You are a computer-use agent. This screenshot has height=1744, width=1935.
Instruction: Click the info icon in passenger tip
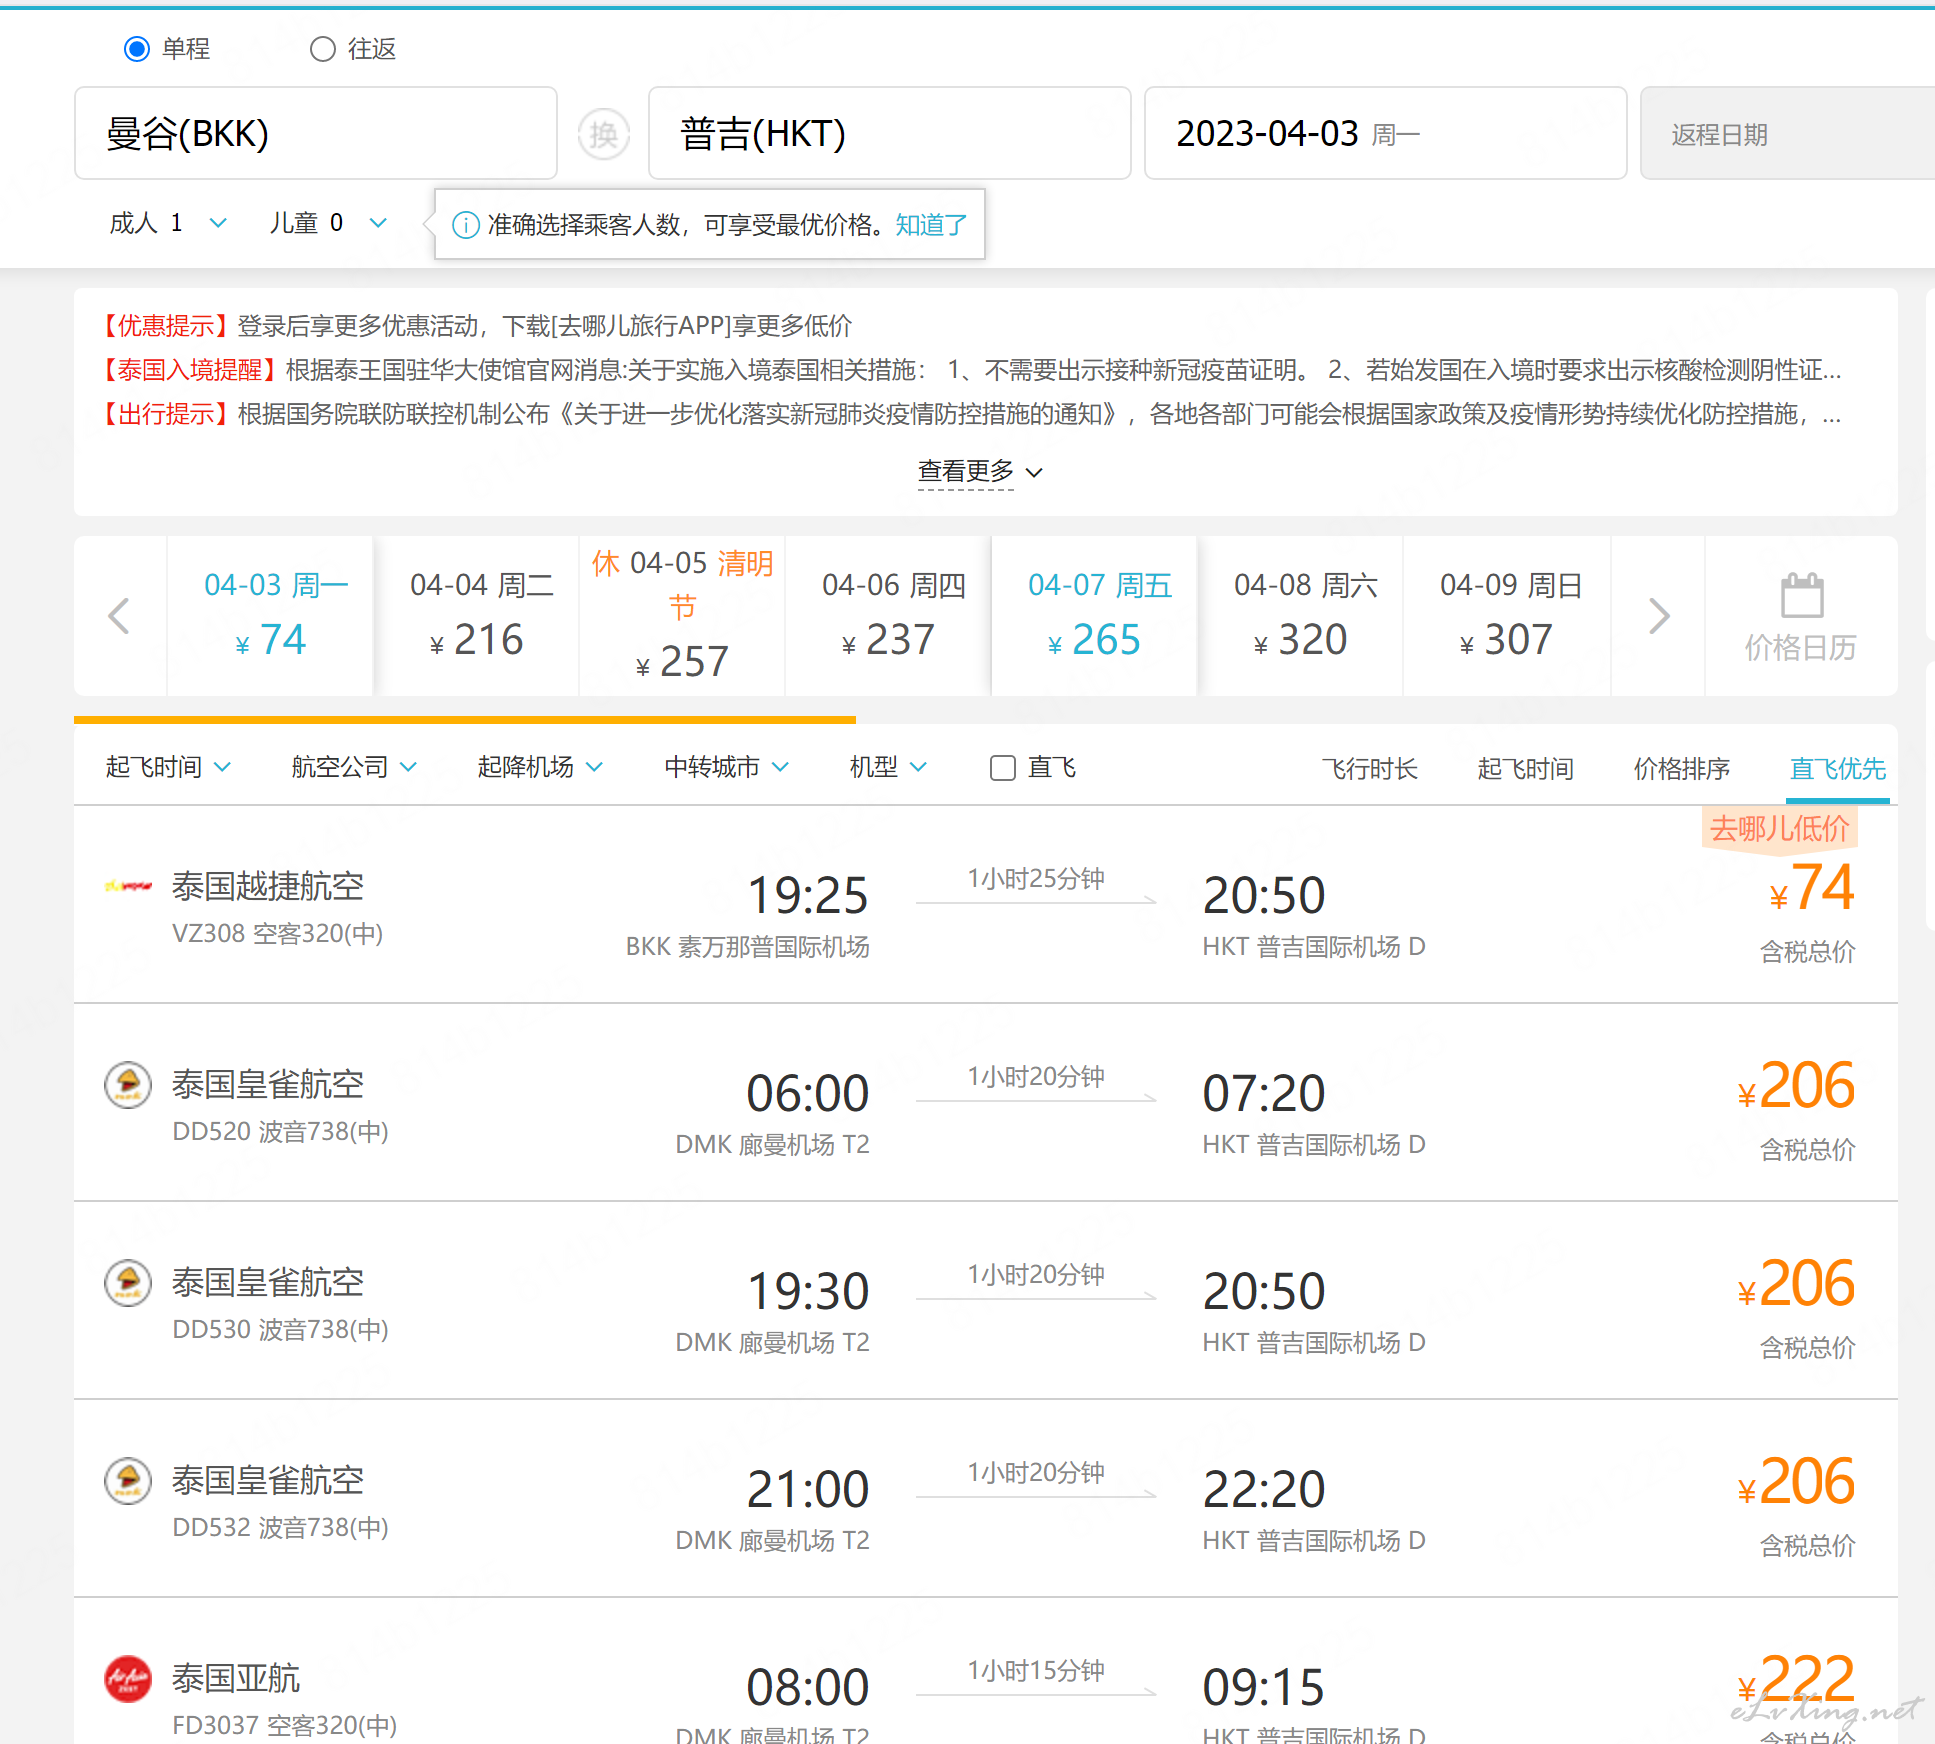click(466, 225)
